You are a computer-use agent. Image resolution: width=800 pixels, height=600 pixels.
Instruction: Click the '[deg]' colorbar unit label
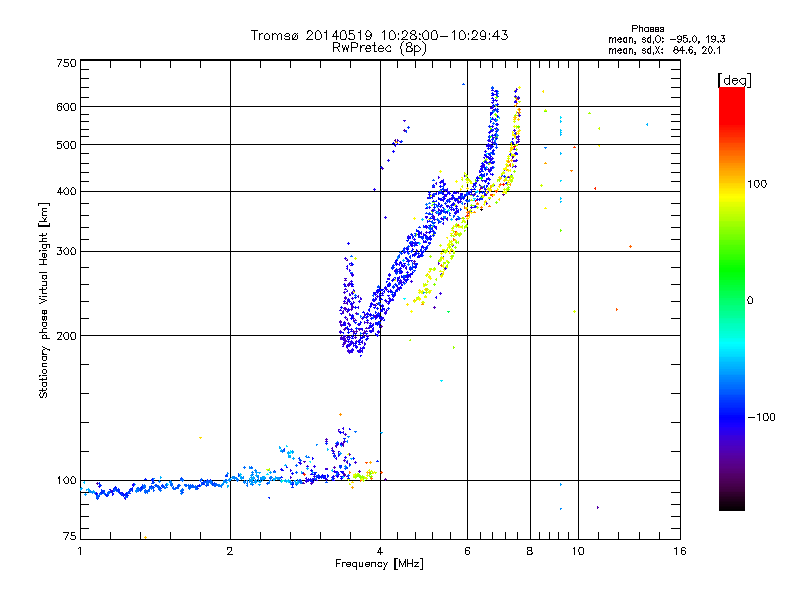pyautogui.click(x=734, y=80)
